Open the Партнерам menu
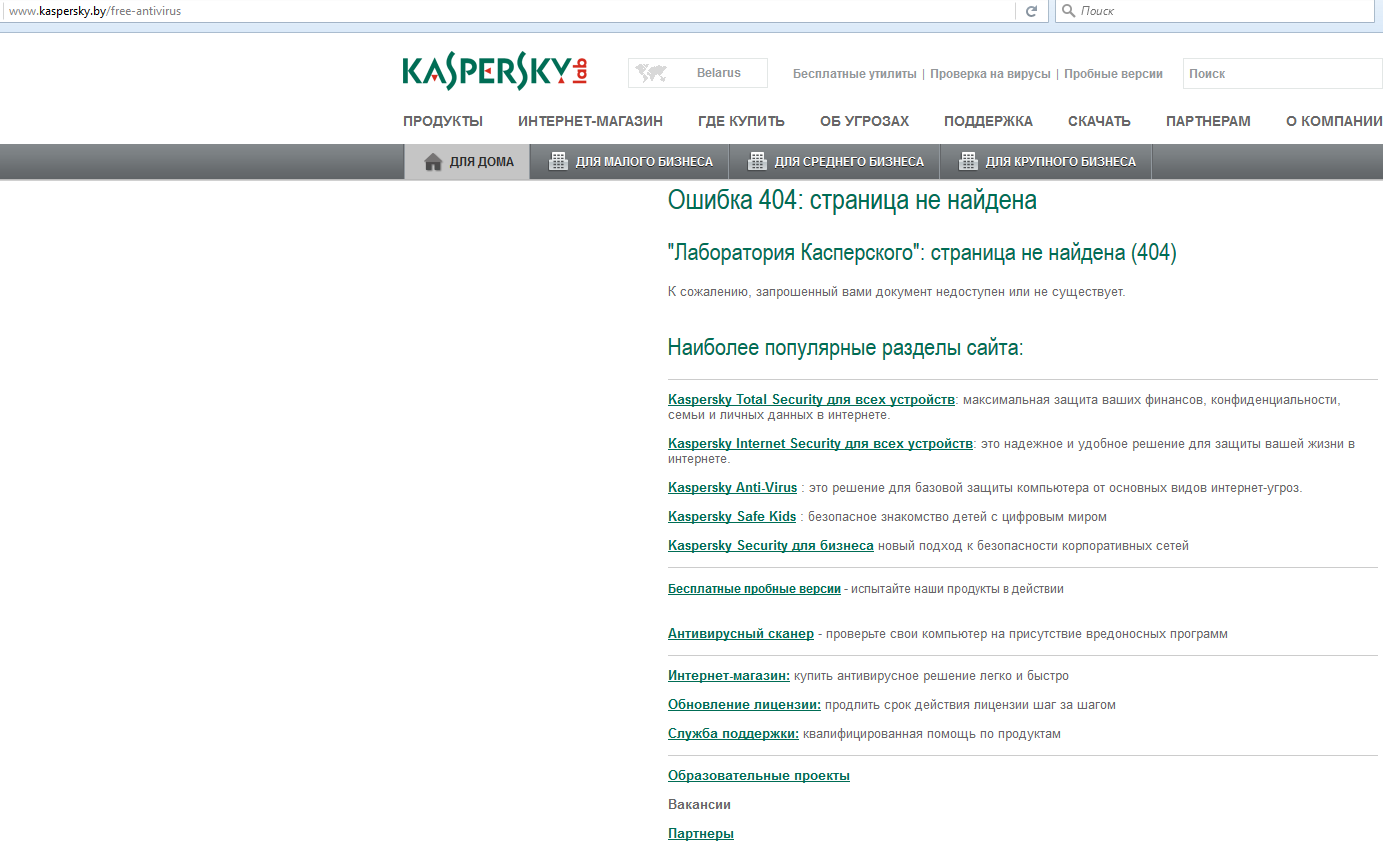Image resolution: width=1383 pixels, height=854 pixels. [x=1208, y=122]
